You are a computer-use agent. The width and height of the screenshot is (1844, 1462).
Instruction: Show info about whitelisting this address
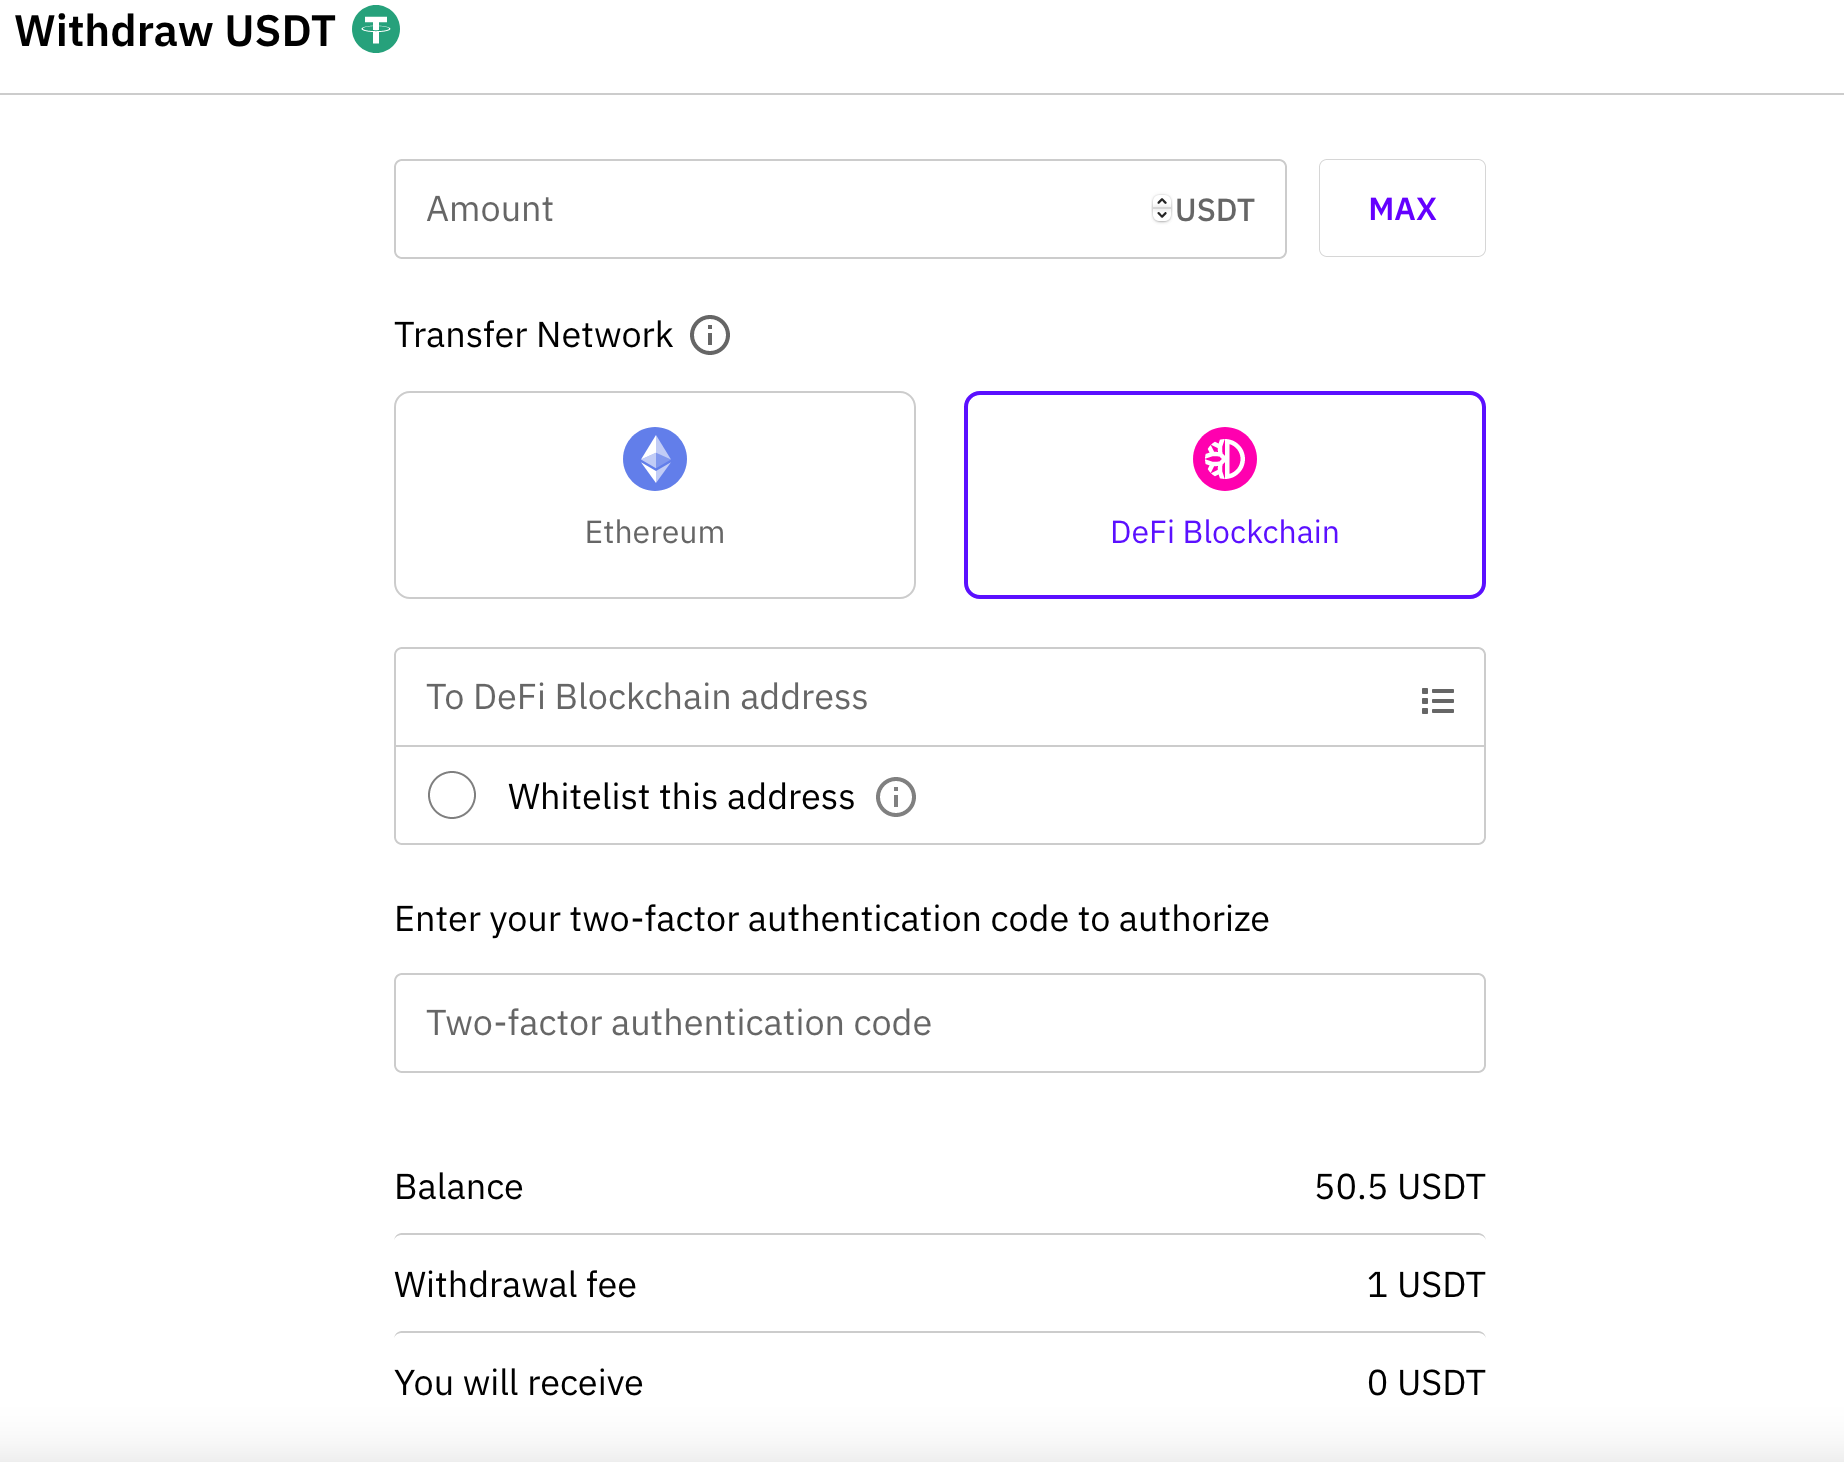coord(896,797)
